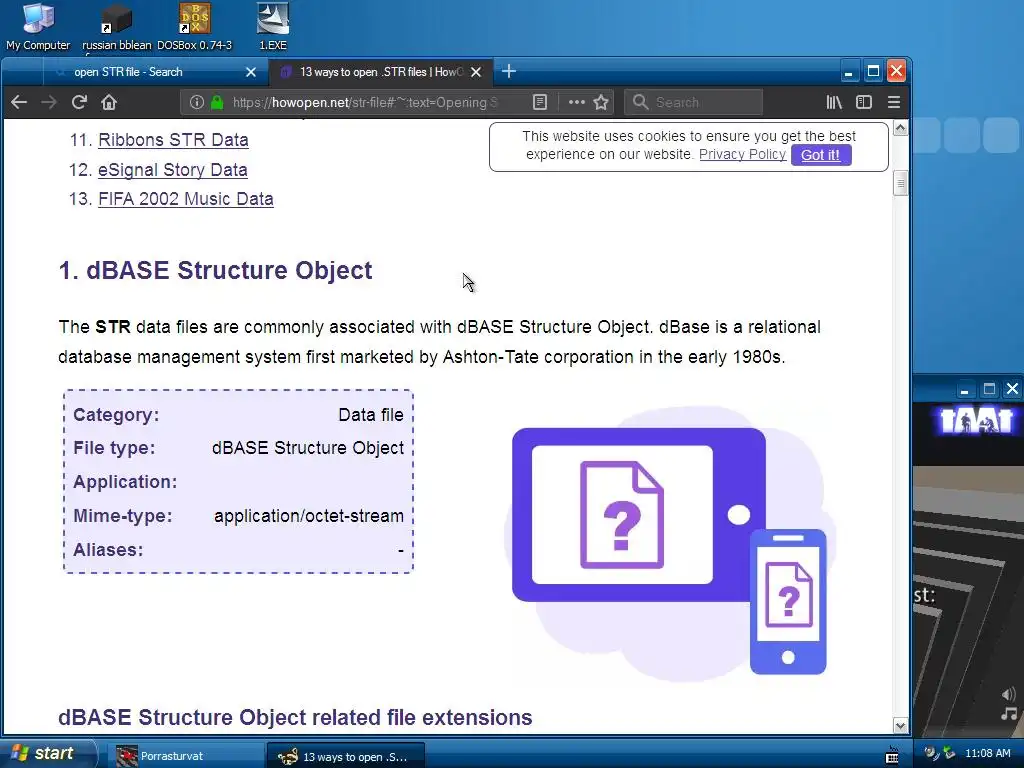Open FIFA 2002 Music Data link
This screenshot has width=1024, height=768.
tap(185, 199)
